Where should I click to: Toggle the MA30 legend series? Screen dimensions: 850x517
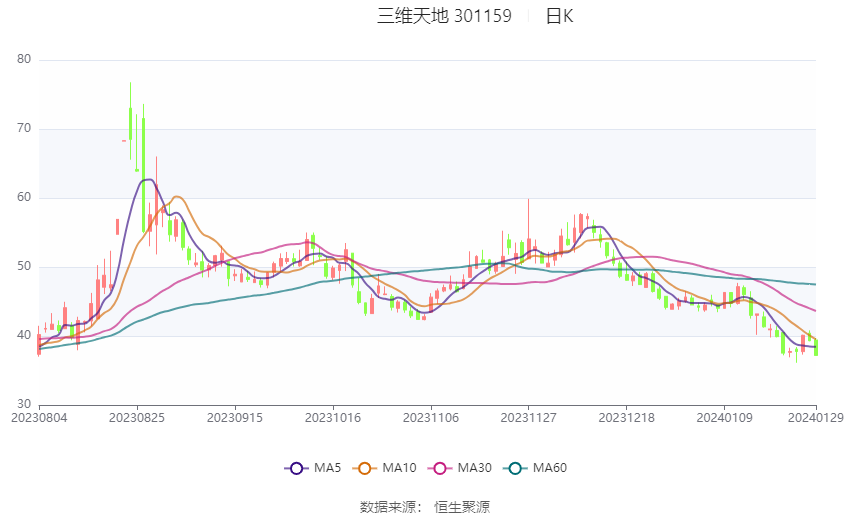[460, 468]
